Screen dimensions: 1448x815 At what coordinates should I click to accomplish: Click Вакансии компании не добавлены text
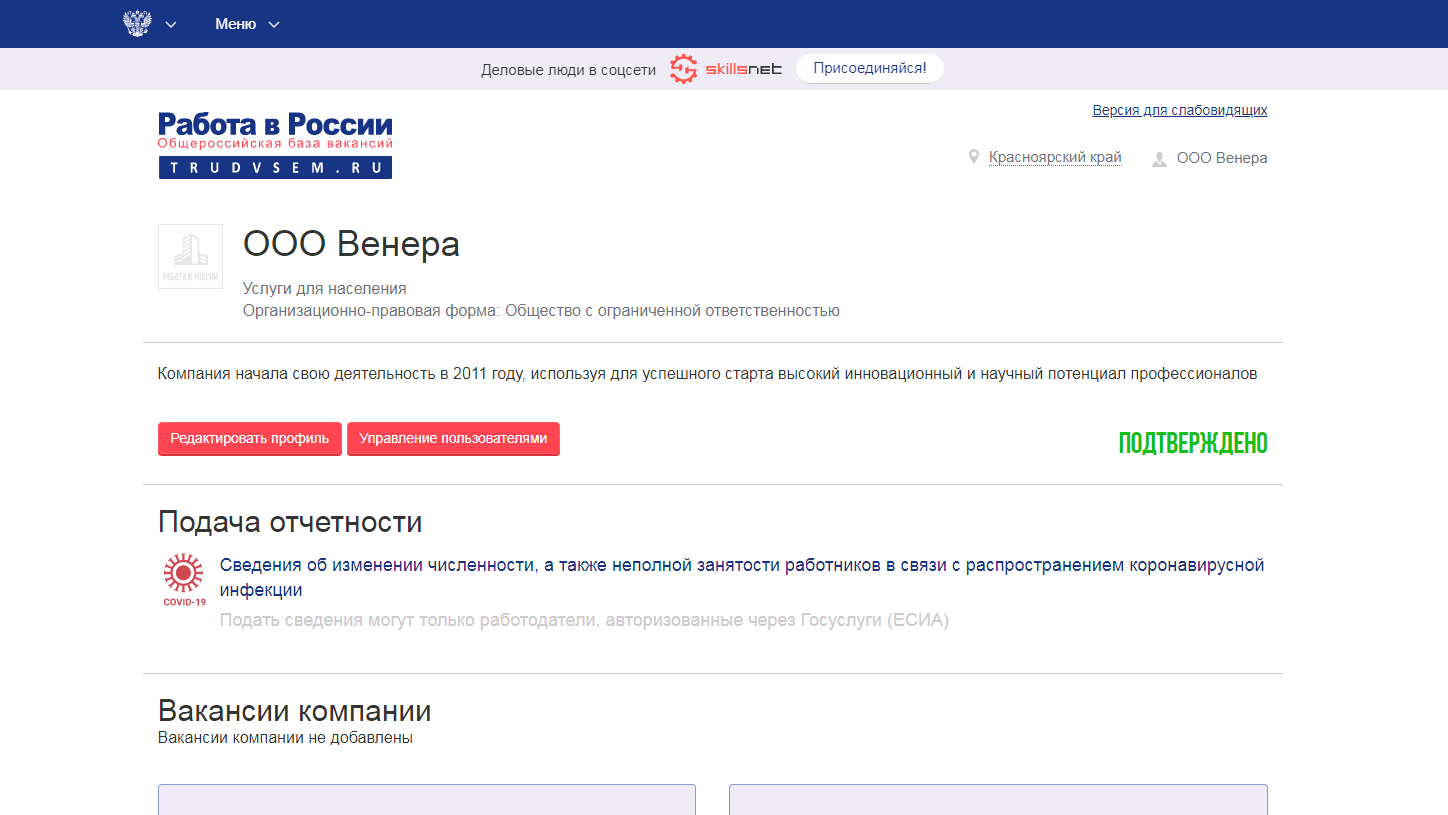pos(285,738)
